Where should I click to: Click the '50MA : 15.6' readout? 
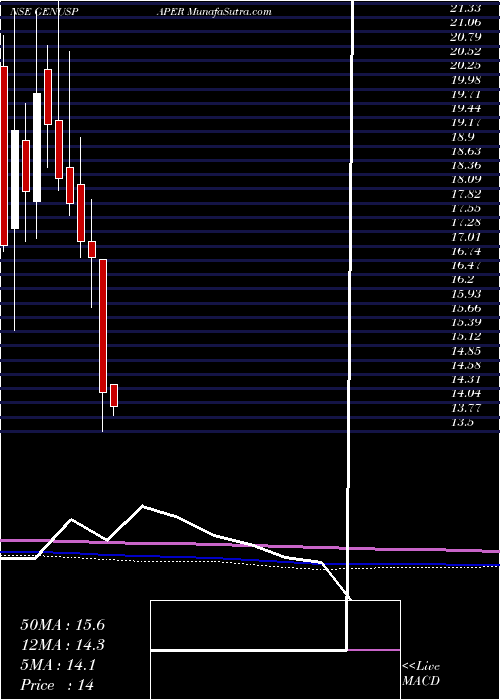[62, 625]
